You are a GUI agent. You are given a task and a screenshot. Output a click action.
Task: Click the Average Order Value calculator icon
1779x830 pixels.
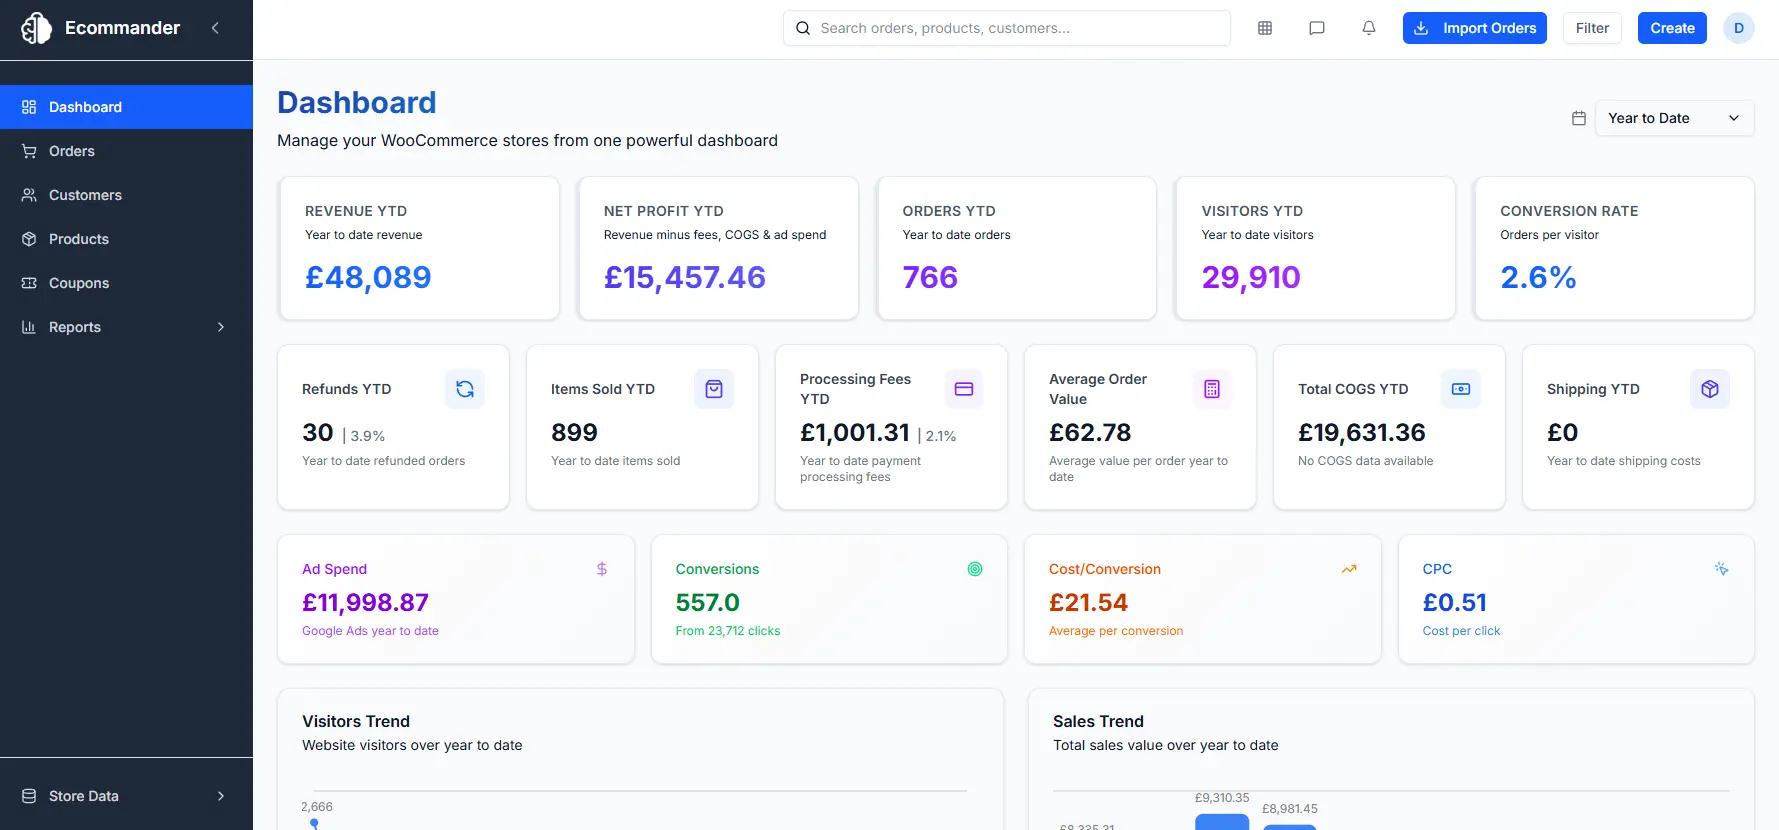pyautogui.click(x=1212, y=389)
